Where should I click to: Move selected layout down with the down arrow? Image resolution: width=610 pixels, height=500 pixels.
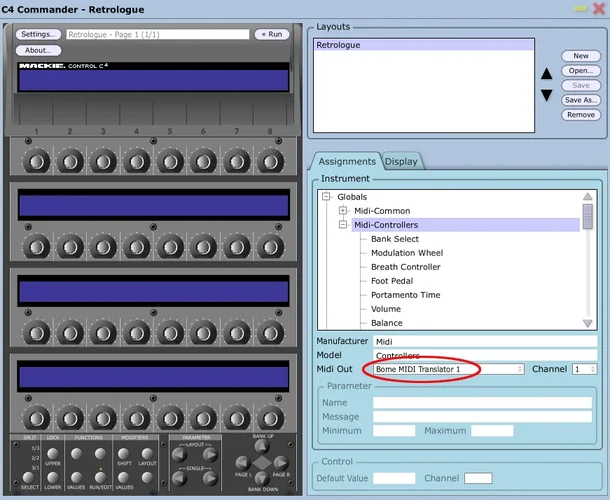(547, 95)
